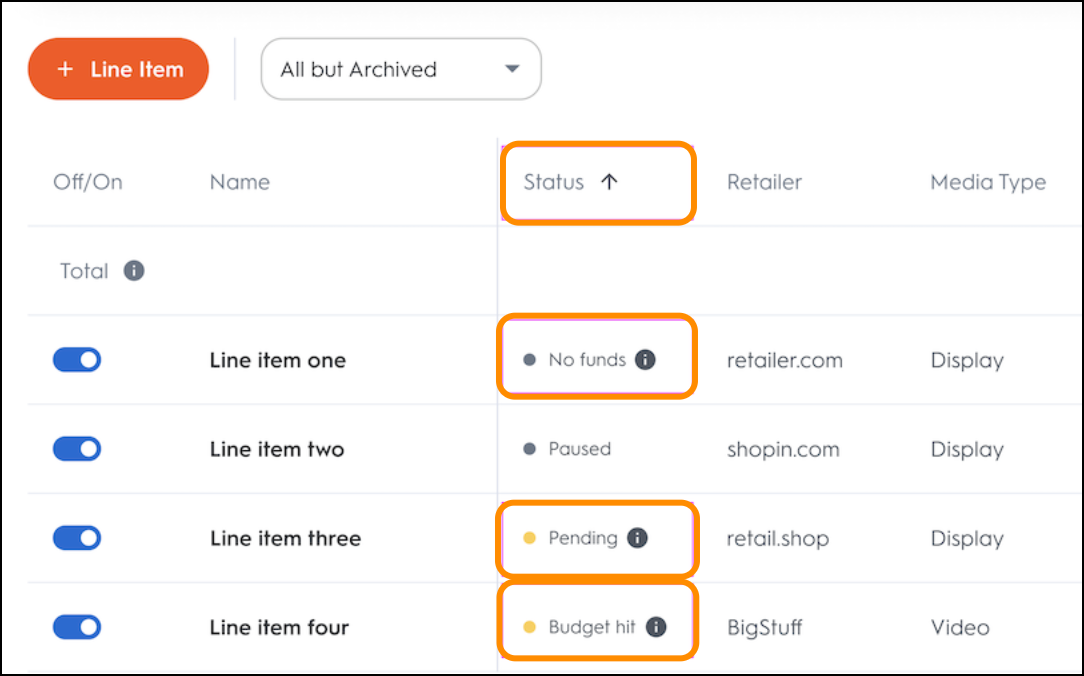Disable the Line item three switch

click(77, 538)
